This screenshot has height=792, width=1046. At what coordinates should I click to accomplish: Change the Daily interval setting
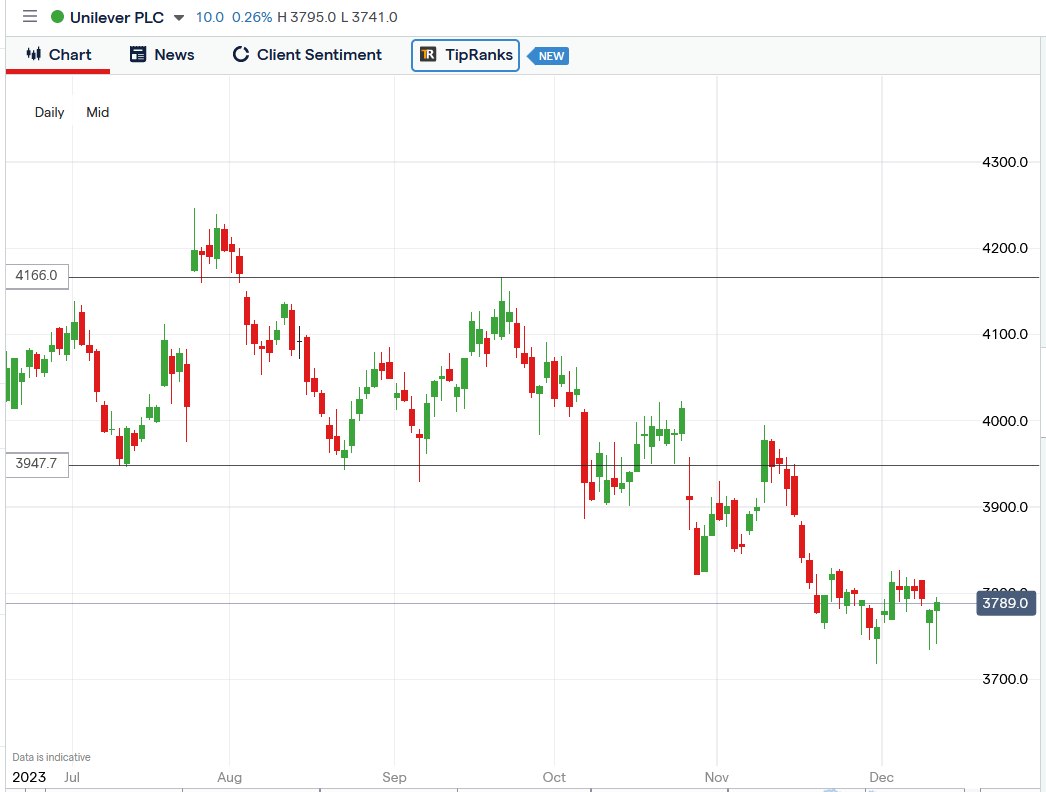click(49, 112)
